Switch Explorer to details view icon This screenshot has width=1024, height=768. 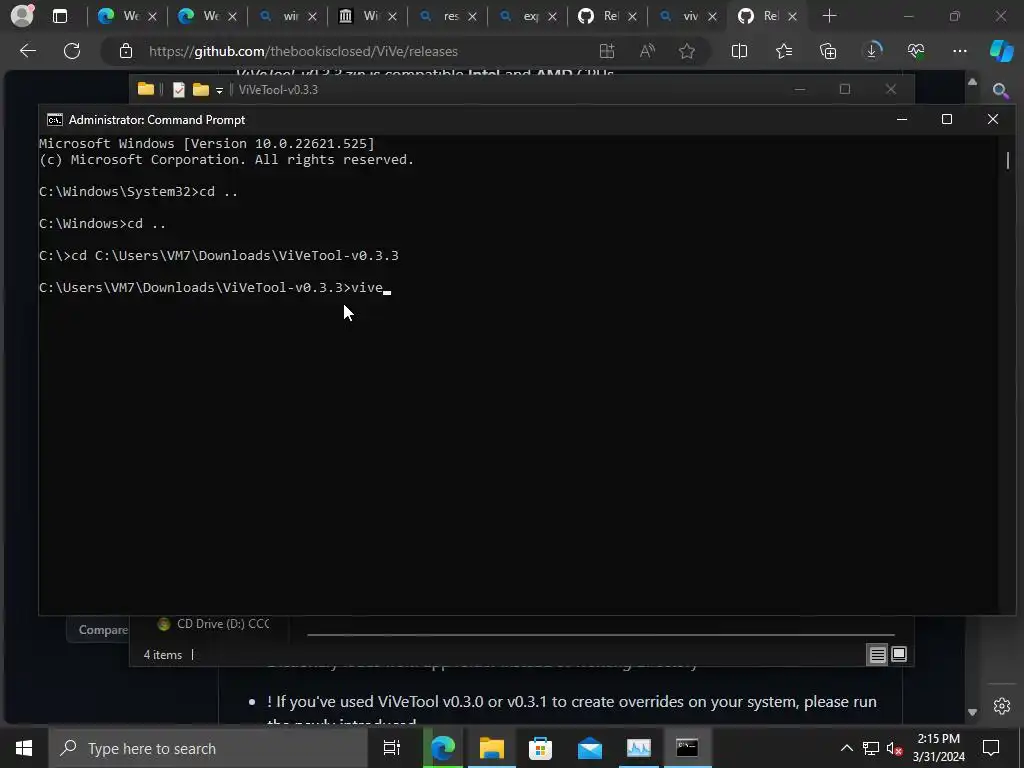coord(877,654)
